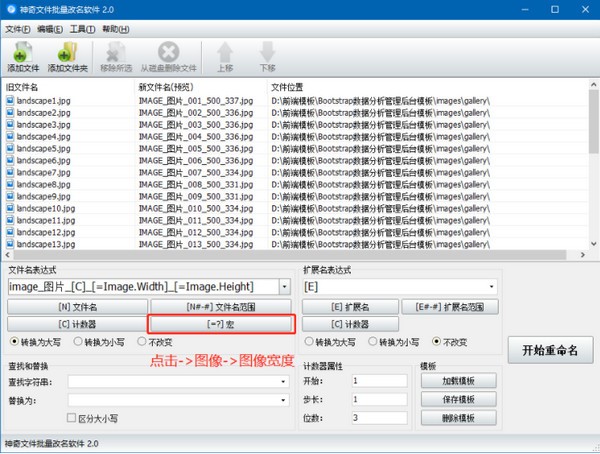This screenshot has height=454, width=600.
Task: Open the 扩展名表达式 [E] dropdown
Action: click(491, 287)
